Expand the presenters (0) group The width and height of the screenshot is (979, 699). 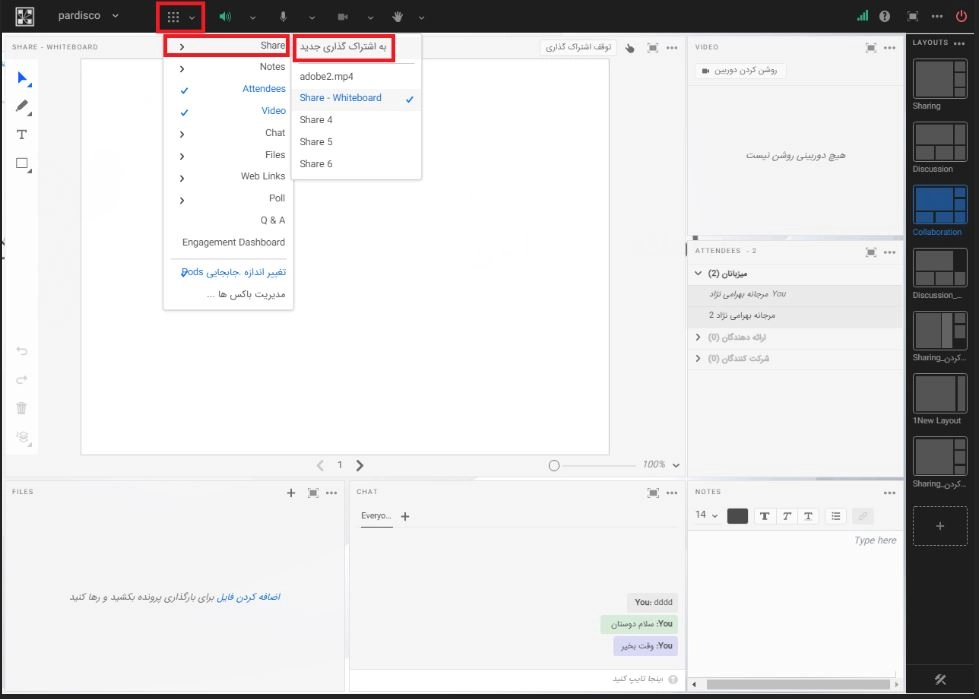(x=698, y=337)
